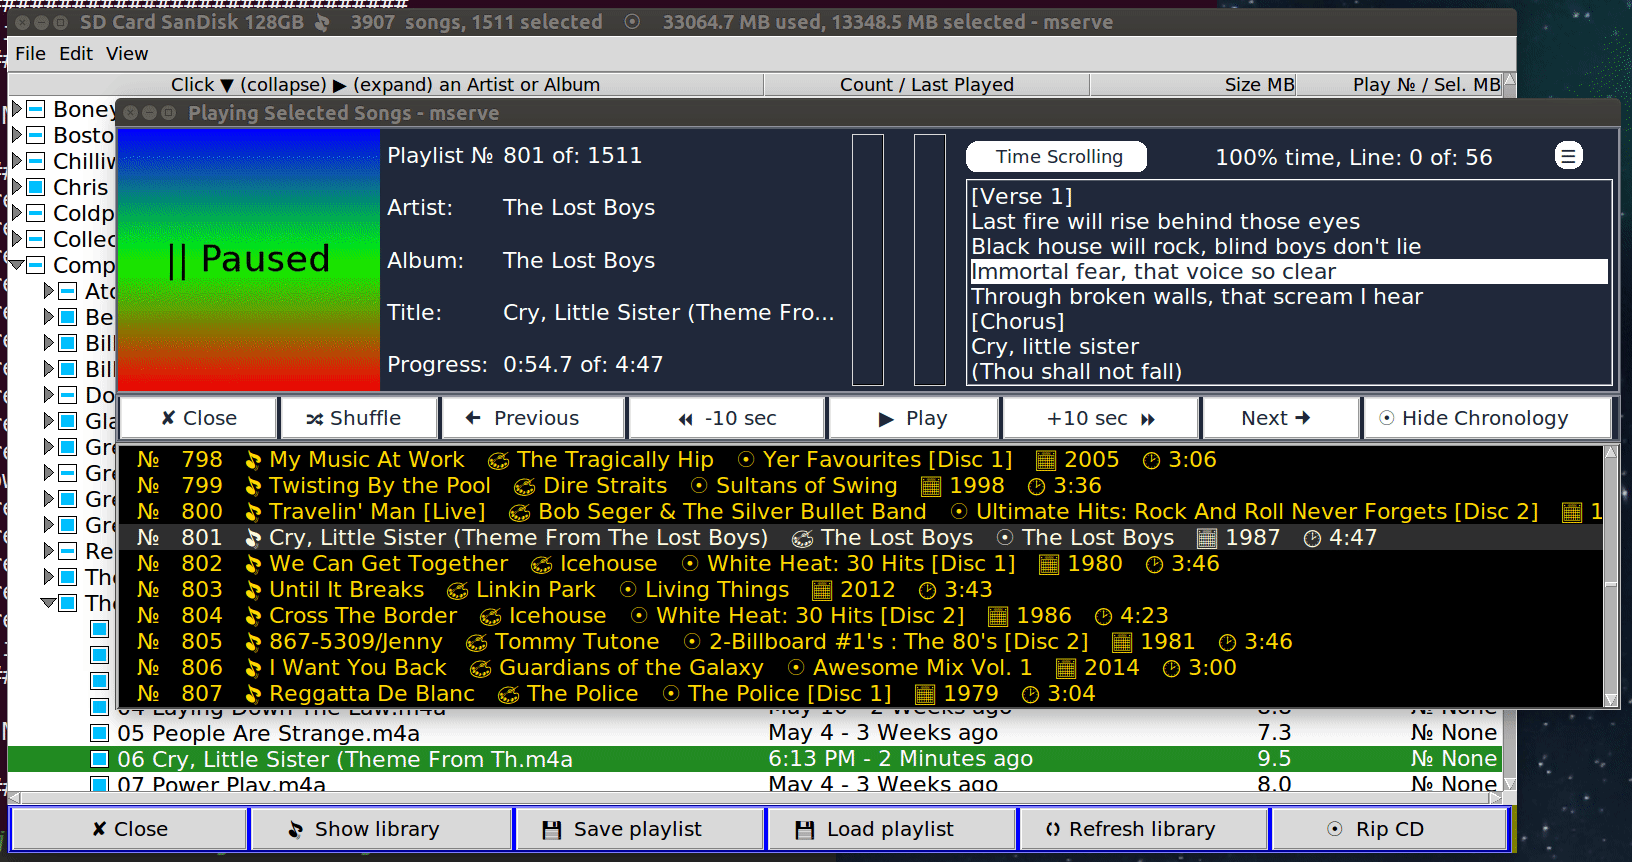1632x862 pixels.
Task: Expand the Chilliw artist tree row
Action: [x=16, y=160]
